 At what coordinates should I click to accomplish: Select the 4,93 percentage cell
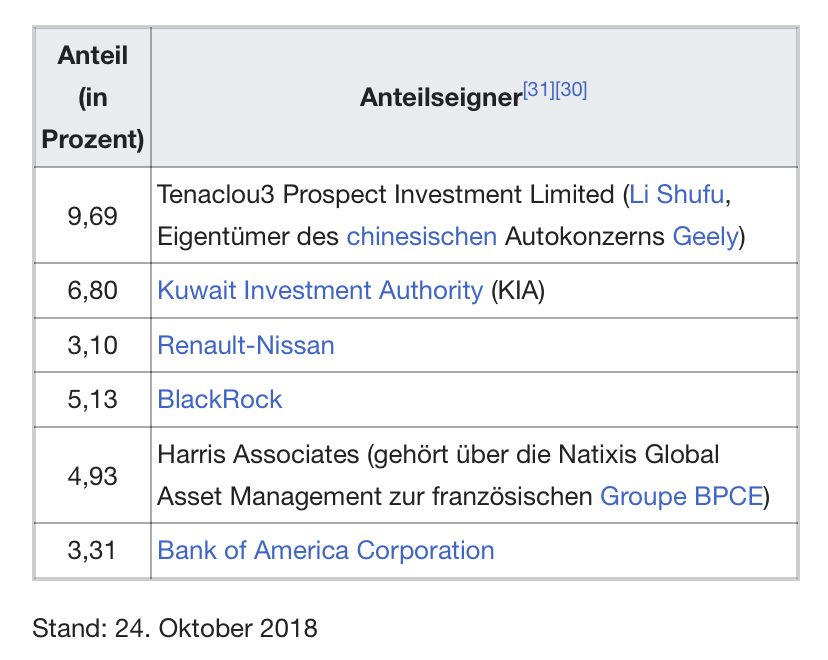(92, 476)
